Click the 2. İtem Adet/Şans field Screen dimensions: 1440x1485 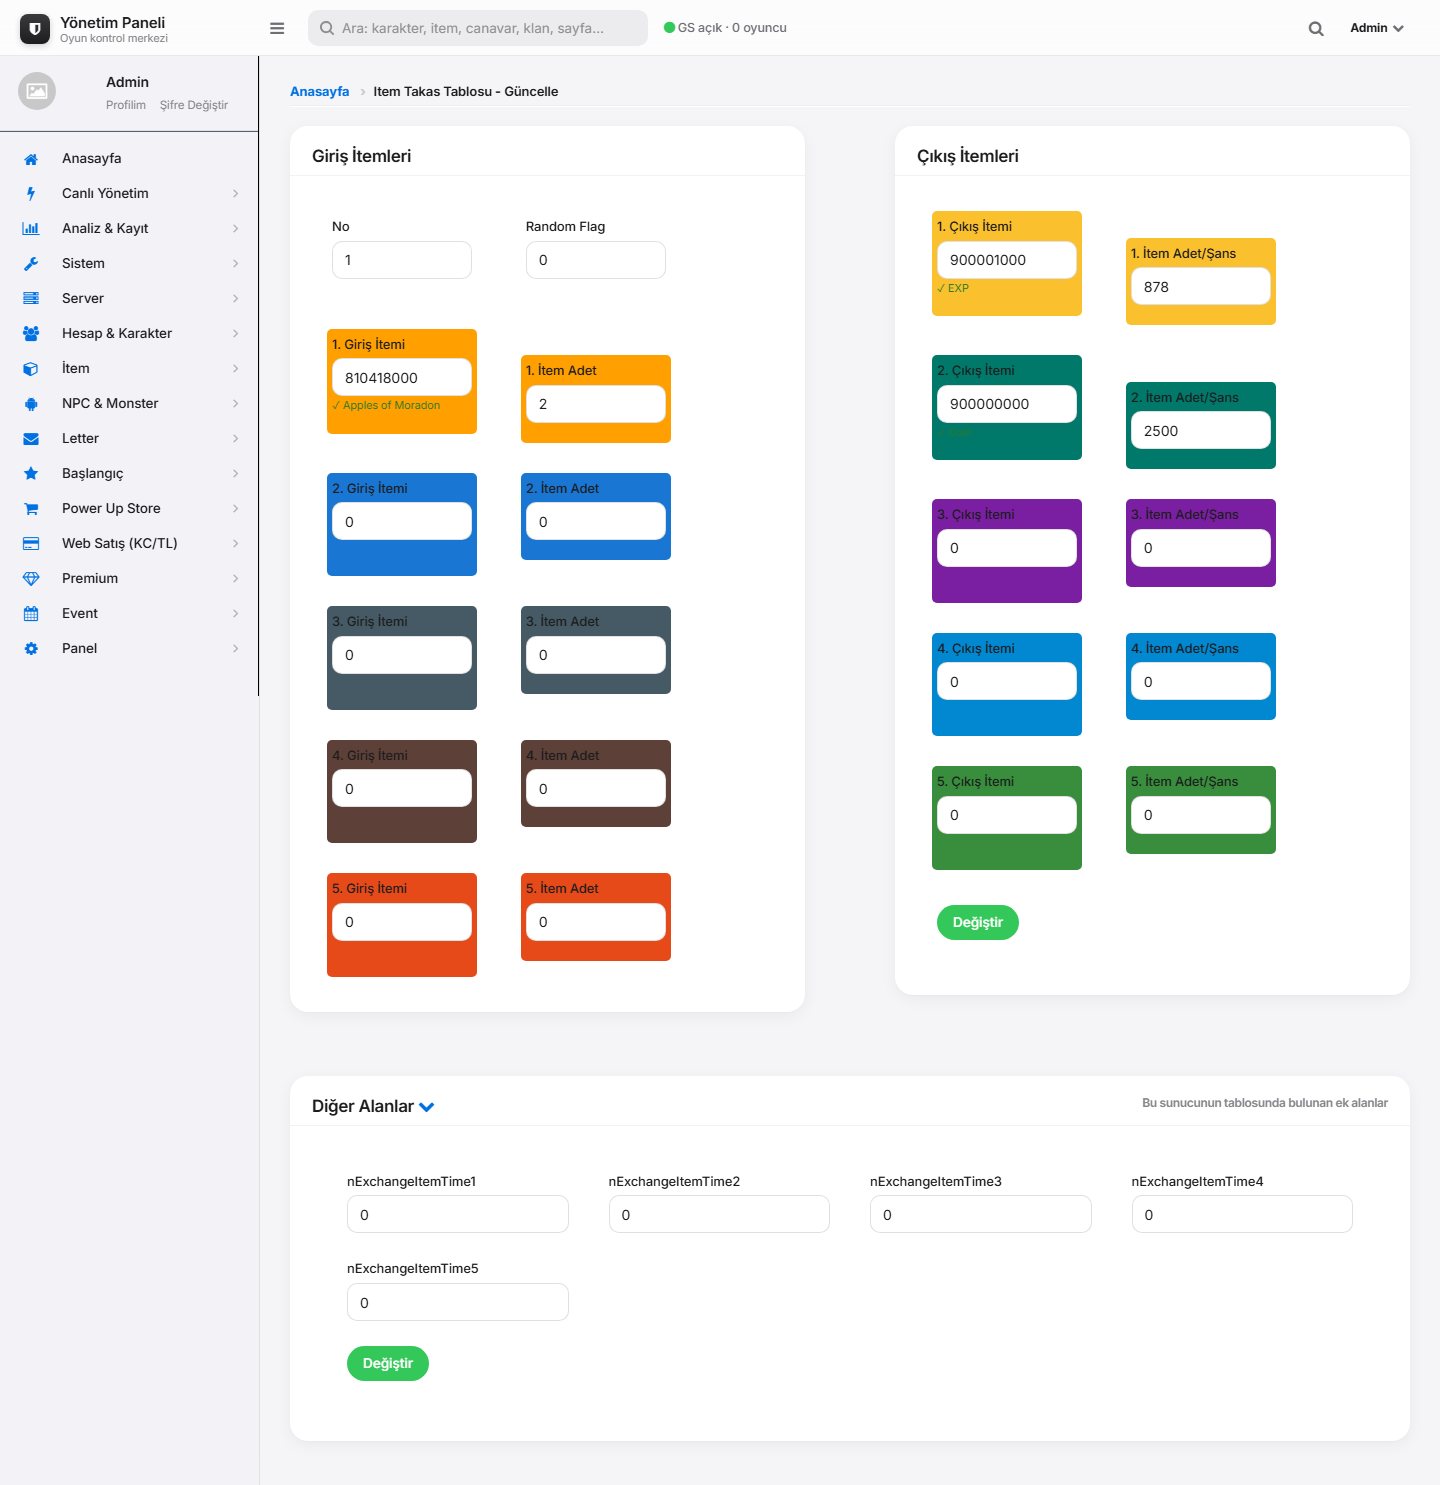pyautogui.click(x=1201, y=430)
